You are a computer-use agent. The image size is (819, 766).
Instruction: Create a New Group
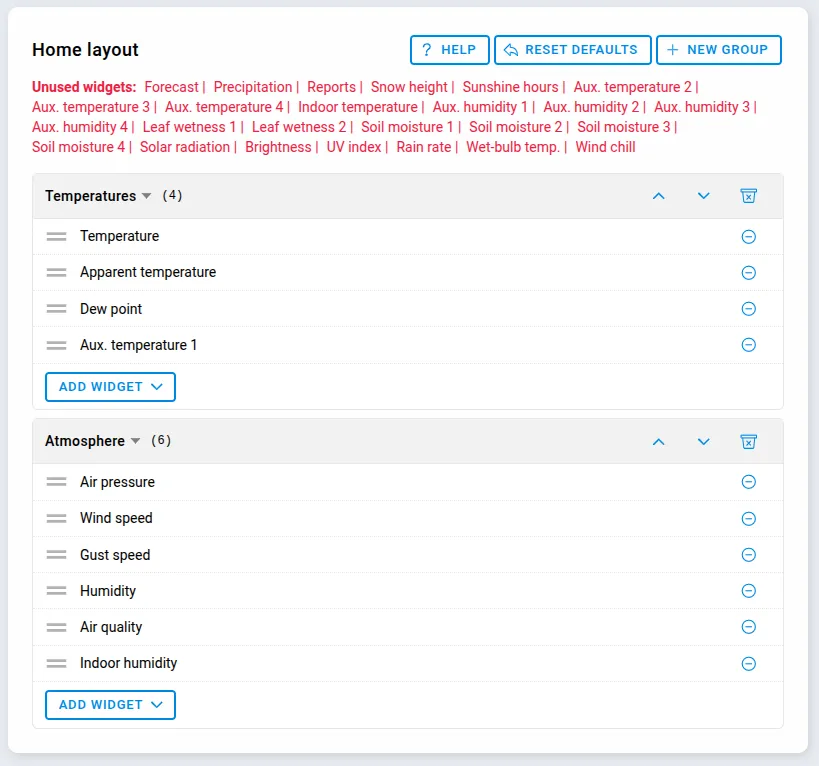click(719, 50)
